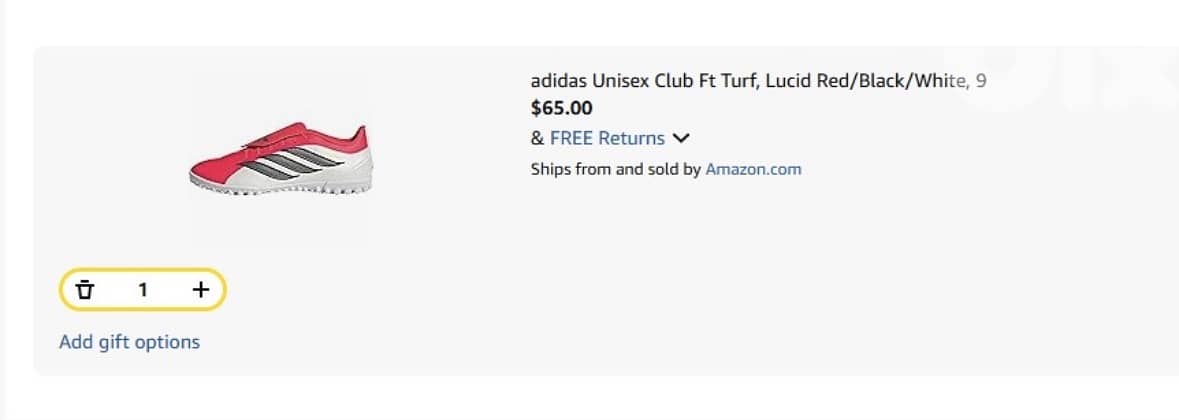Viewport: 1179px width, 420px height.
Task: Remove the adidas shoe from the cart
Action: click(x=86, y=290)
